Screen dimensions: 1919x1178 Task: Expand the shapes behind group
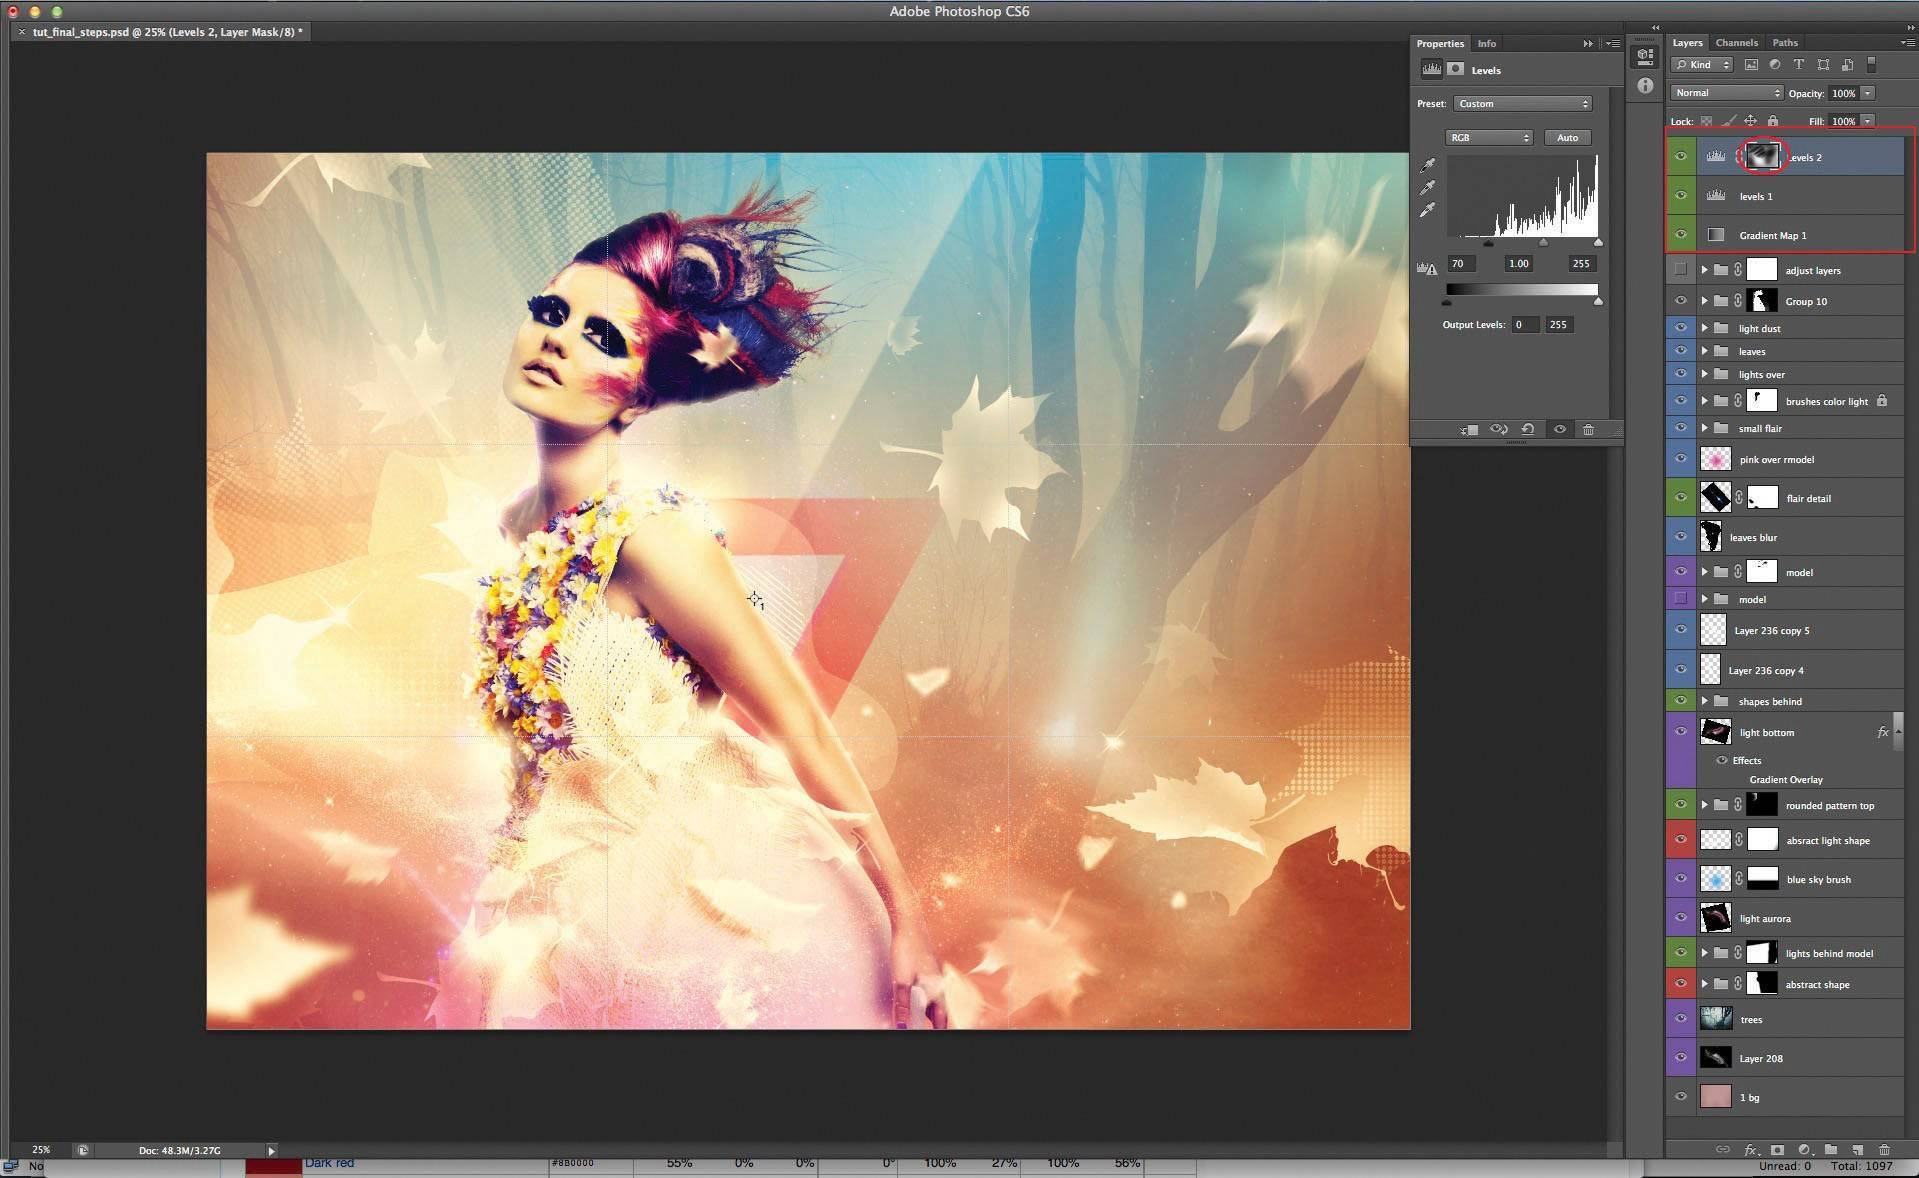[1705, 701]
